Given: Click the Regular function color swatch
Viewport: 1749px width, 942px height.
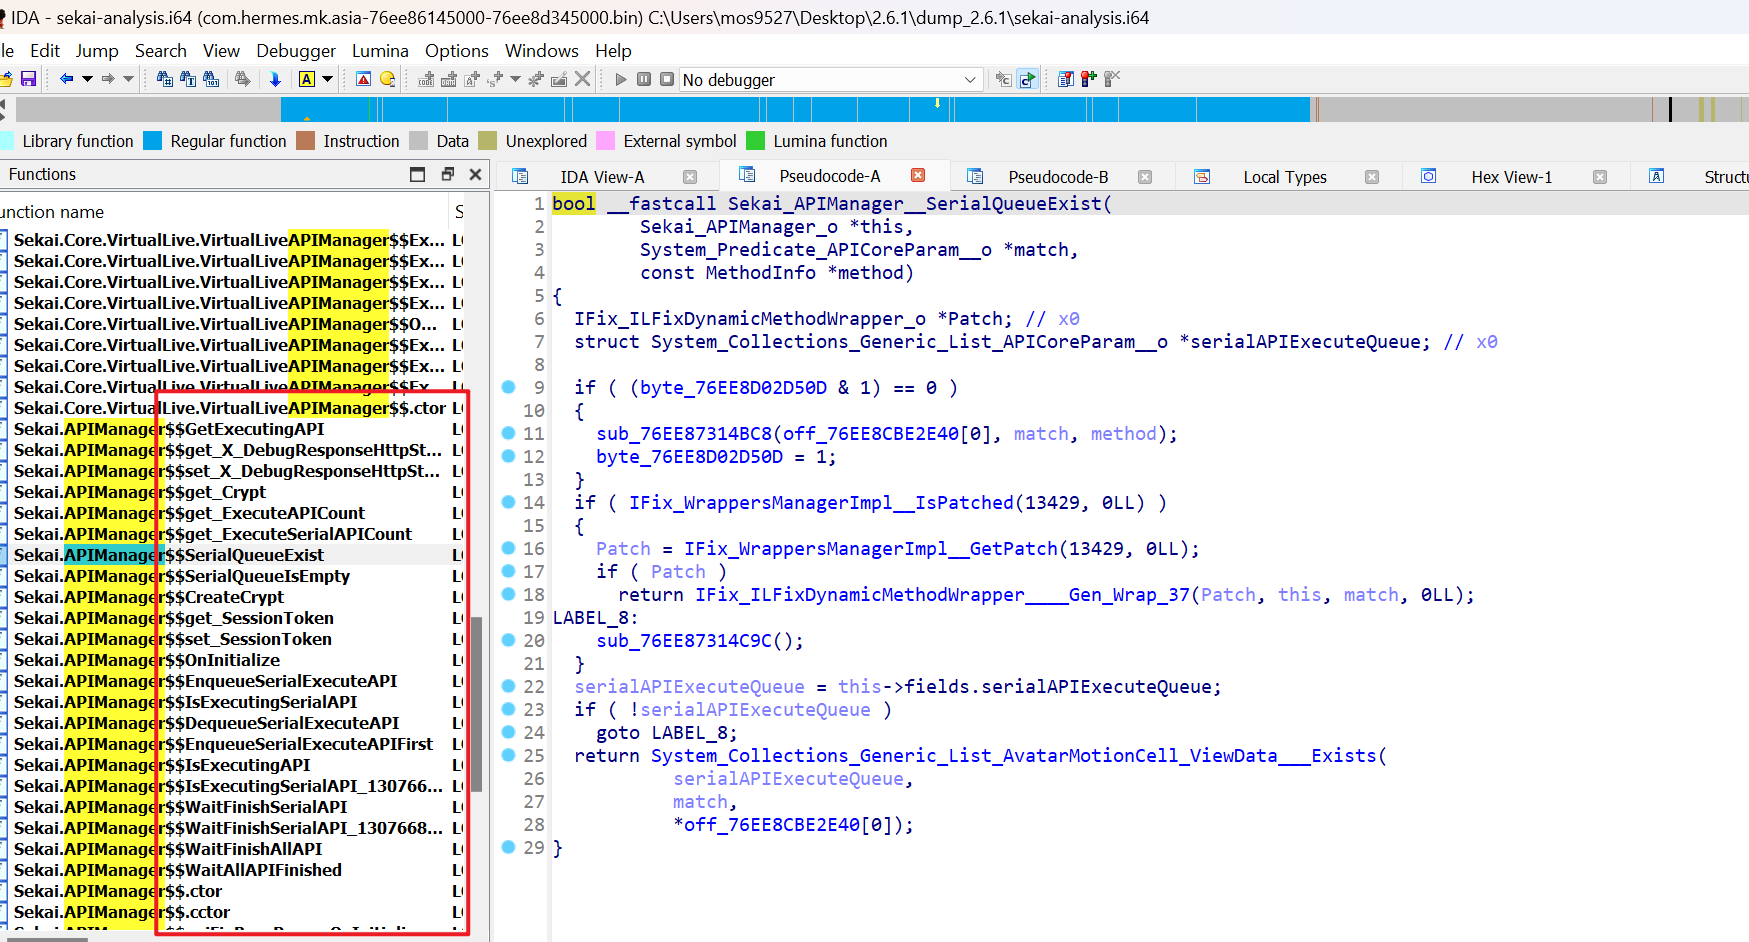Looking at the screenshot, I should click(152, 141).
